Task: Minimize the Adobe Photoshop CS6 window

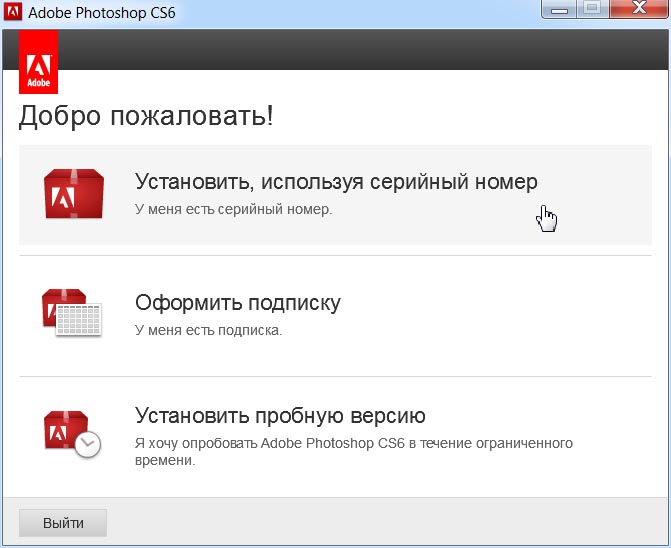Action: (x=559, y=9)
